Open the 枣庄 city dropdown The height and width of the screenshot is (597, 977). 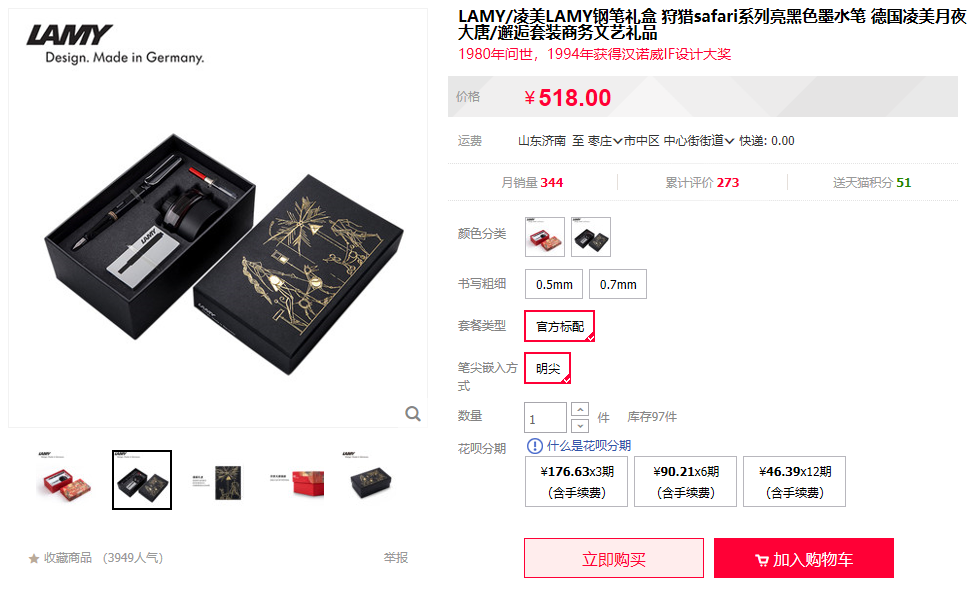605,141
